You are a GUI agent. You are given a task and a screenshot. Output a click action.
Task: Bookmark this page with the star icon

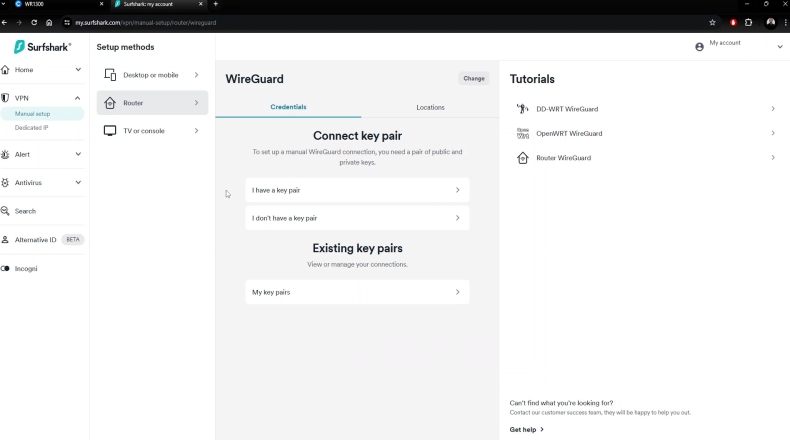coord(712,22)
